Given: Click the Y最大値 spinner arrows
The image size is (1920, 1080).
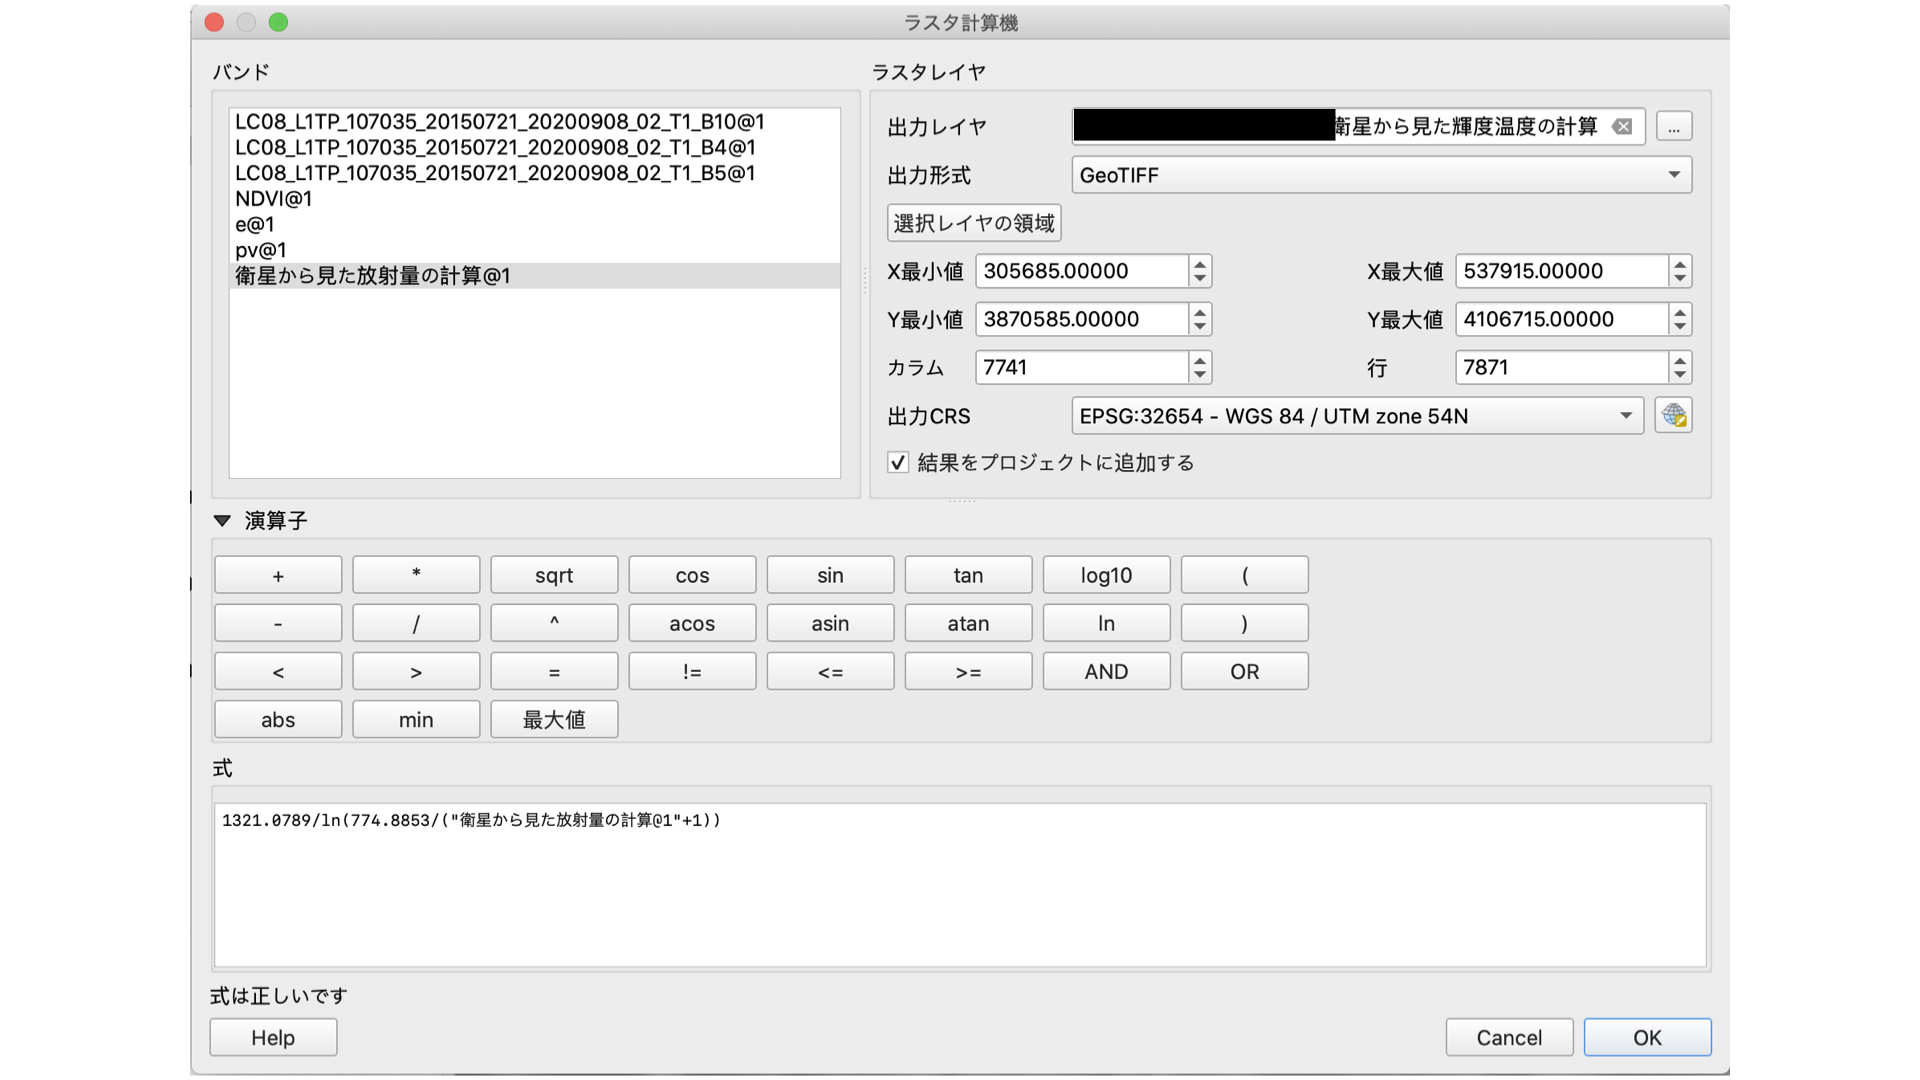Looking at the screenshot, I should pyautogui.click(x=1680, y=319).
